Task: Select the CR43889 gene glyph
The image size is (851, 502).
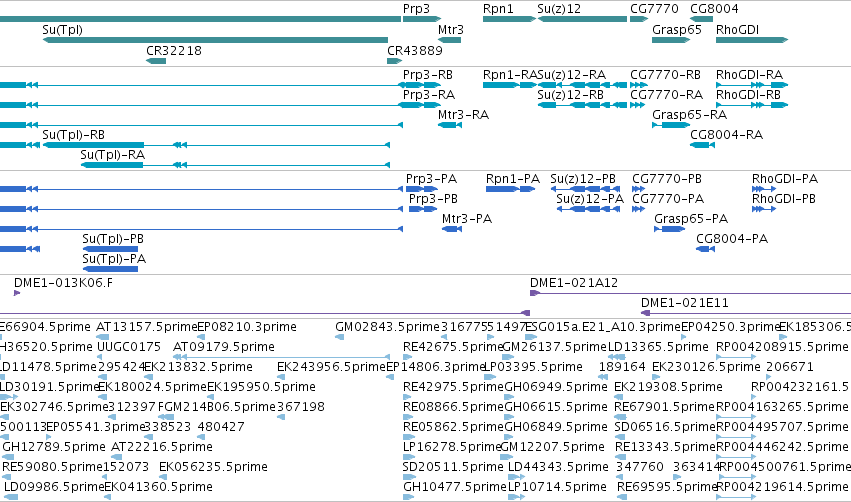Action: 395,61
